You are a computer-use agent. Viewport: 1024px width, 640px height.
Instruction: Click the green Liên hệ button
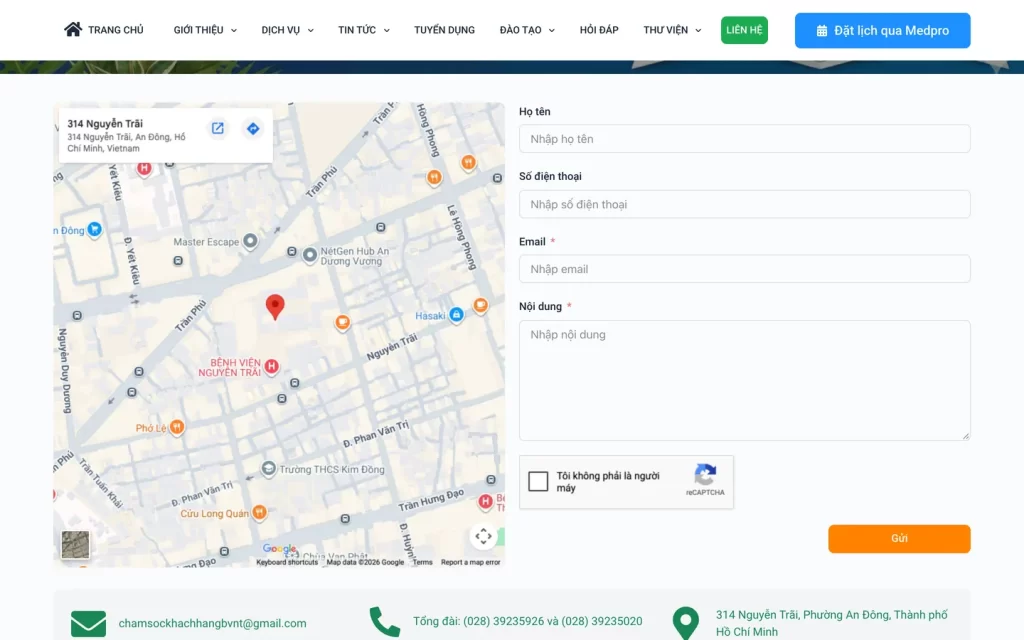tap(744, 30)
